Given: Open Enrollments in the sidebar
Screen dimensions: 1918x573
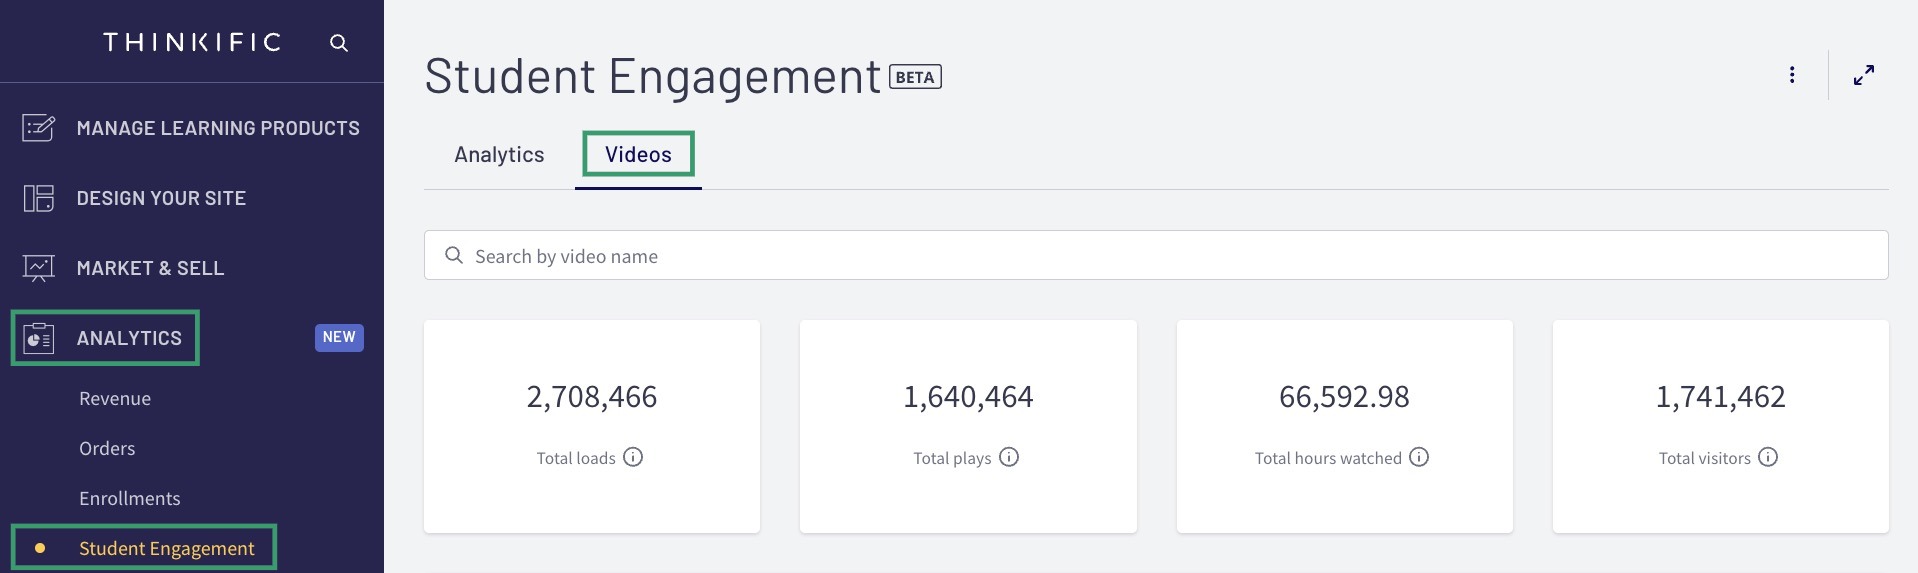Looking at the screenshot, I should 130,498.
